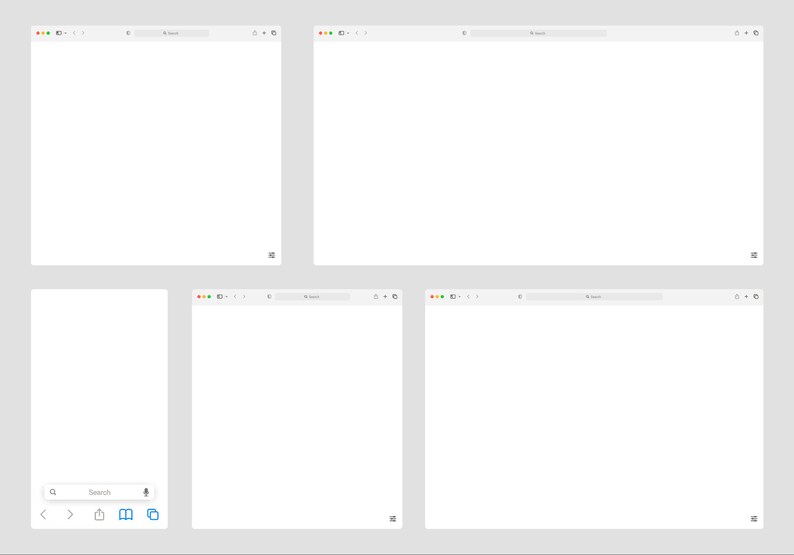Click forward arrow in bottom-middle browser window

(244, 297)
